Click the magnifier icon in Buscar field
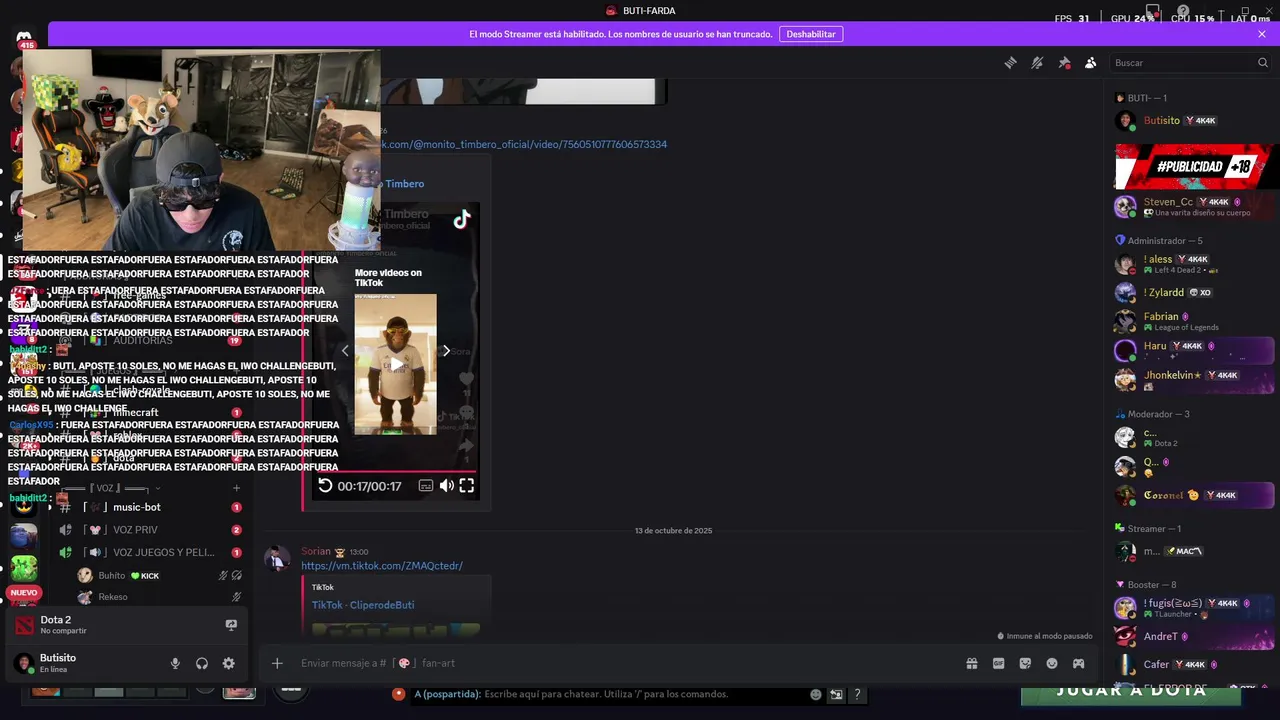 pos(1262,63)
